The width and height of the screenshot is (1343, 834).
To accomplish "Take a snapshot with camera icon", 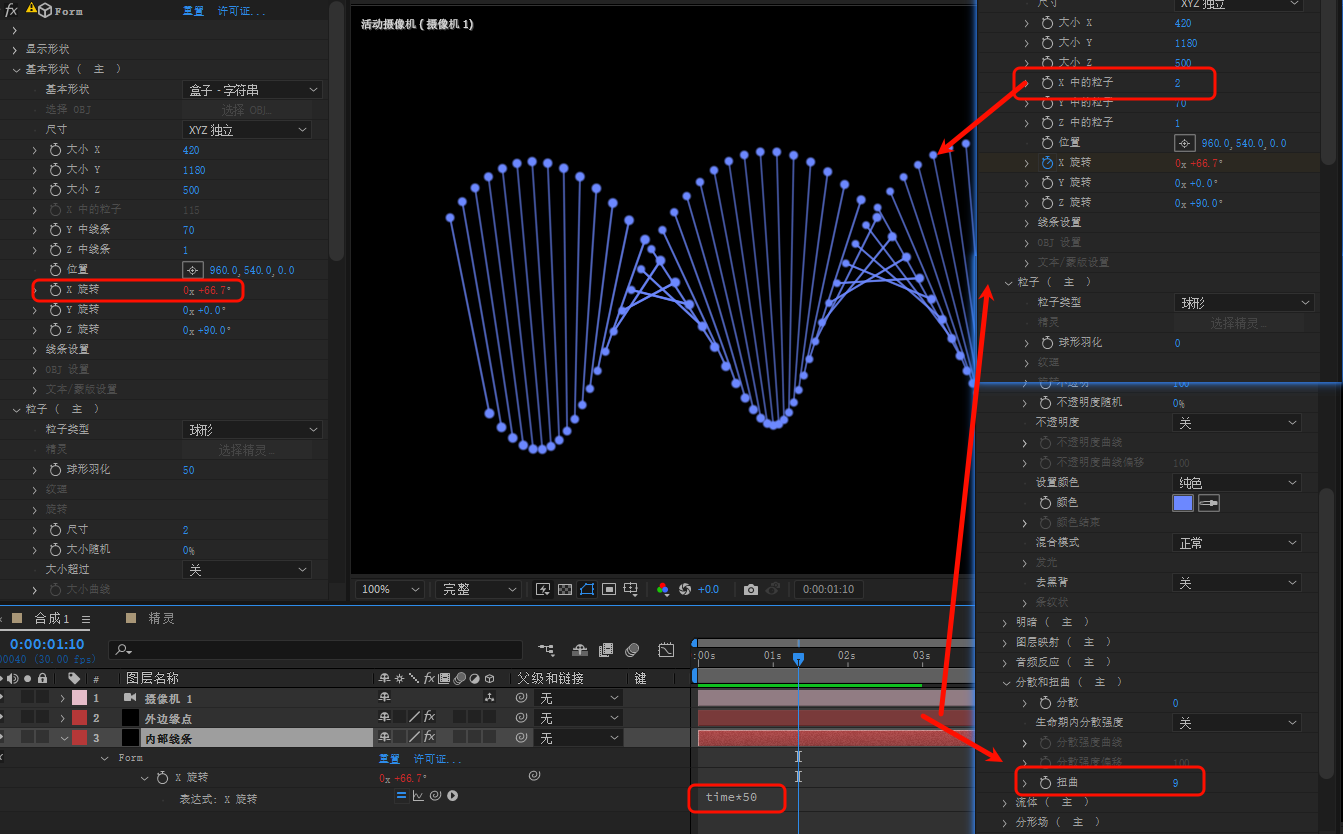I will click(751, 589).
